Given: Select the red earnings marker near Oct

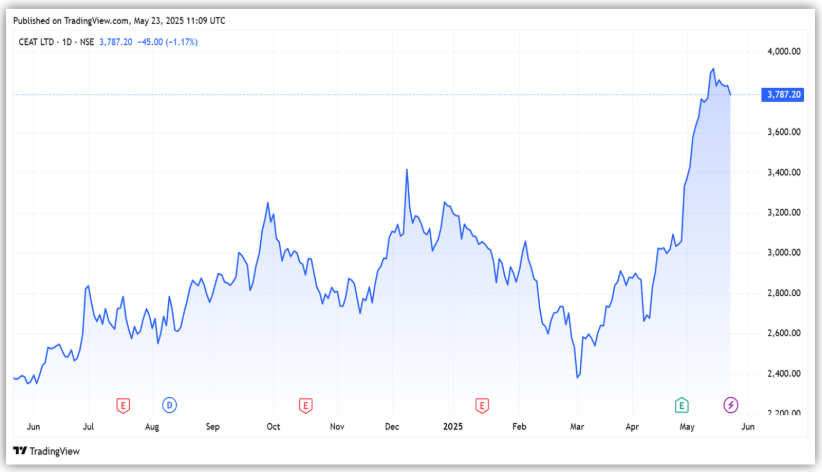Looking at the screenshot, I should [305, 405].
